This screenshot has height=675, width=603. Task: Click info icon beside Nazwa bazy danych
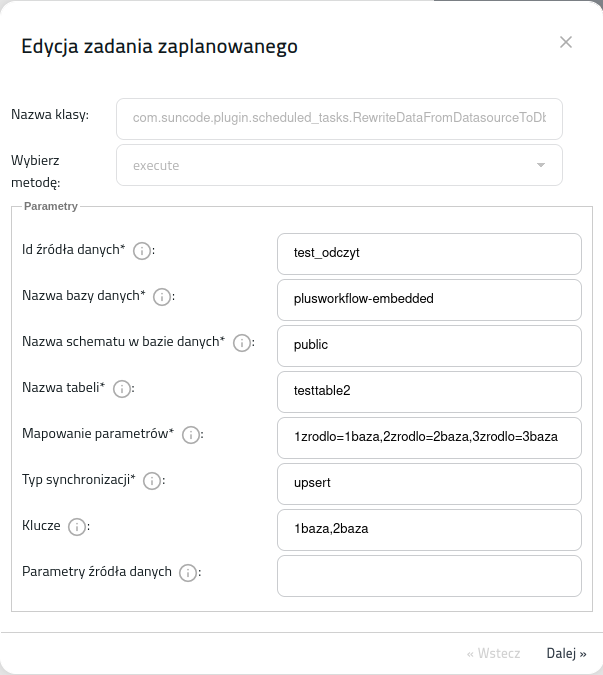tap(162, 297)
